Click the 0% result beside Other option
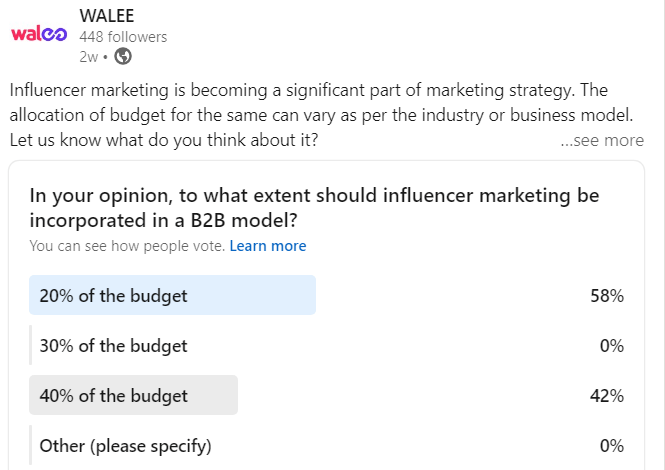This screenshot has height=470, width=665. (x=612, y=445)
